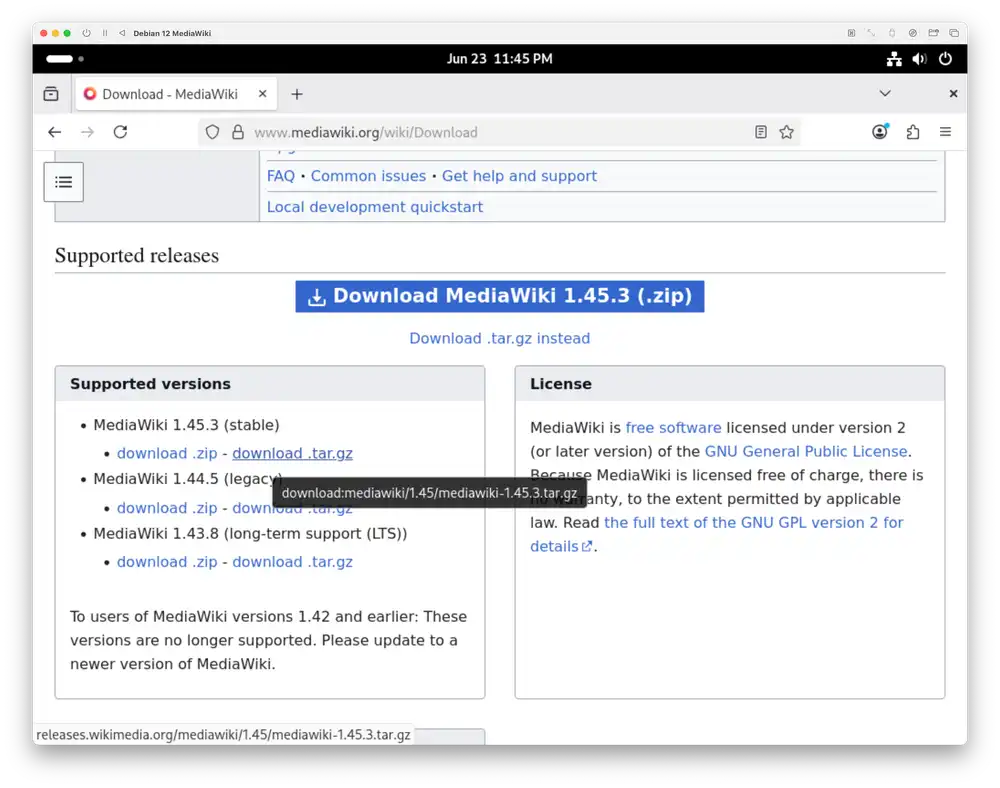Open the Common issues link
This screenshot has width=1000, height=788.
tap(368, 176)
